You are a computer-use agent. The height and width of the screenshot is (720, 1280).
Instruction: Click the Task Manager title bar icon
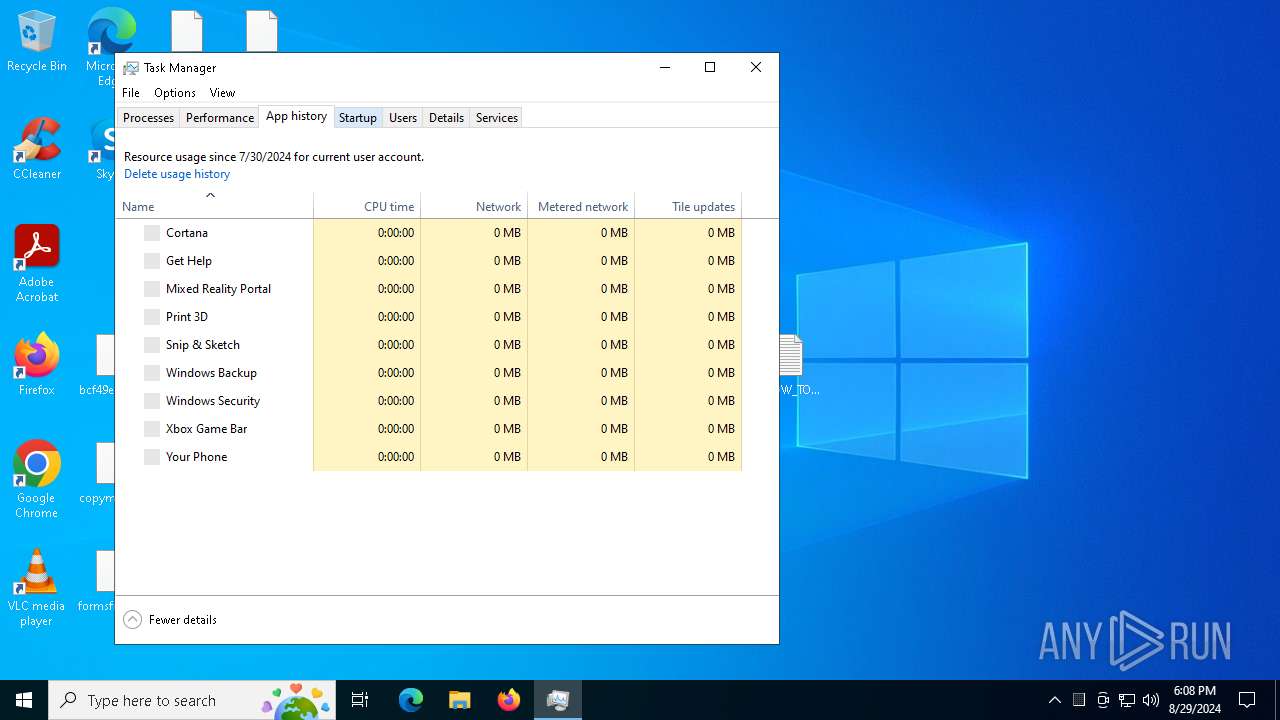point(131,68)
